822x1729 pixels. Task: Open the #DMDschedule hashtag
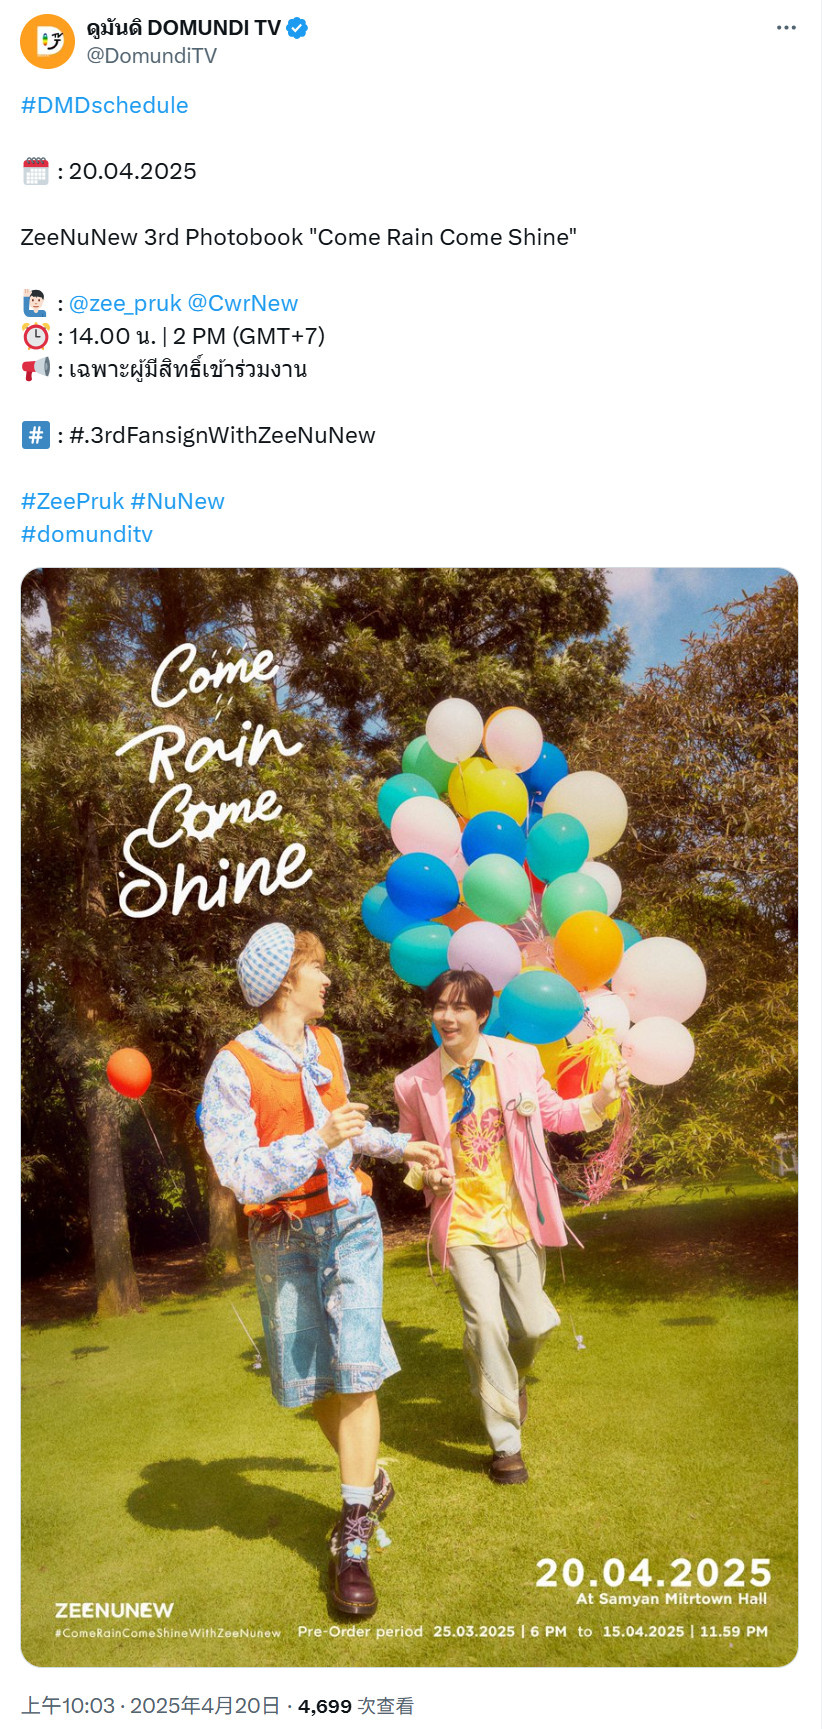coord(105,105)
